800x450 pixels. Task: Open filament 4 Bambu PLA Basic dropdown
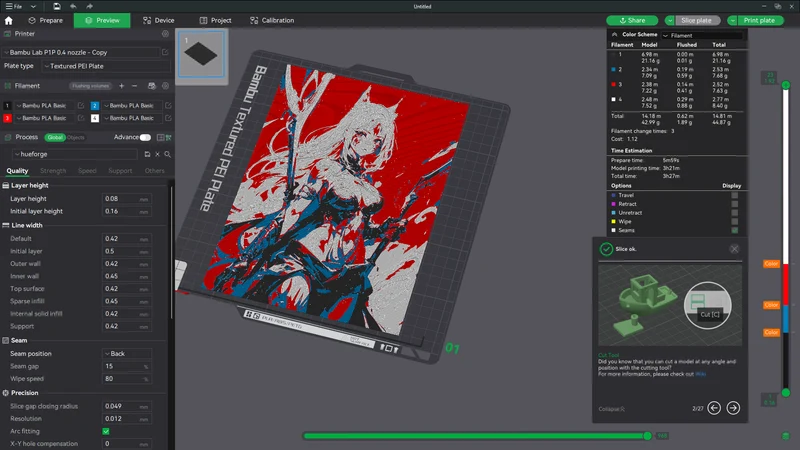[x=132, y=118]
